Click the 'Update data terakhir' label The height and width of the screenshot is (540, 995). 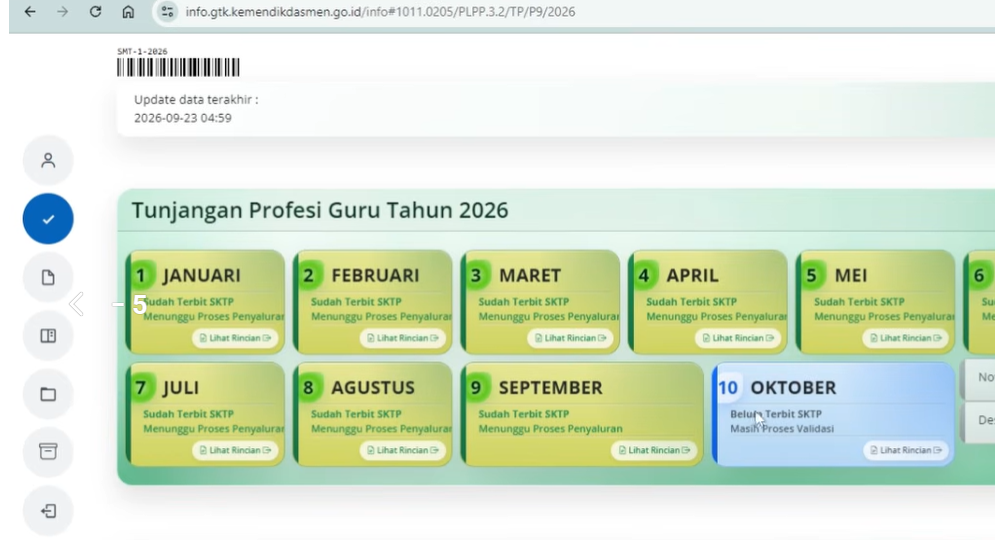pos(196,100)
